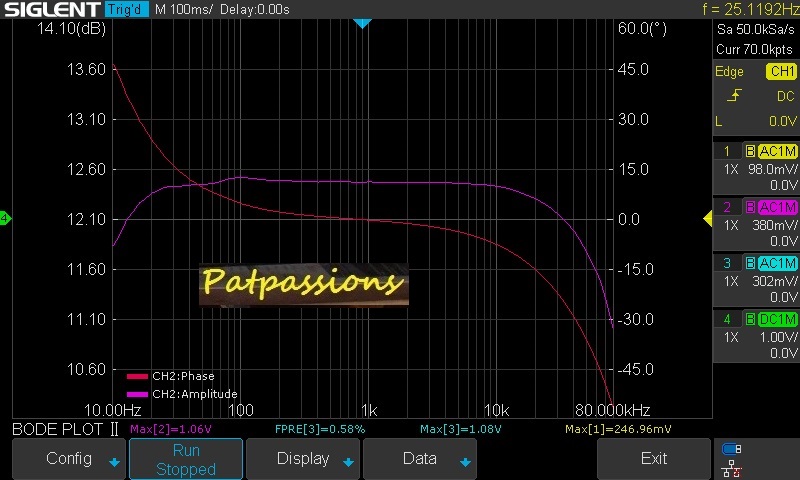Toggle channel 3 AC1M coupling box

point(777,263)
